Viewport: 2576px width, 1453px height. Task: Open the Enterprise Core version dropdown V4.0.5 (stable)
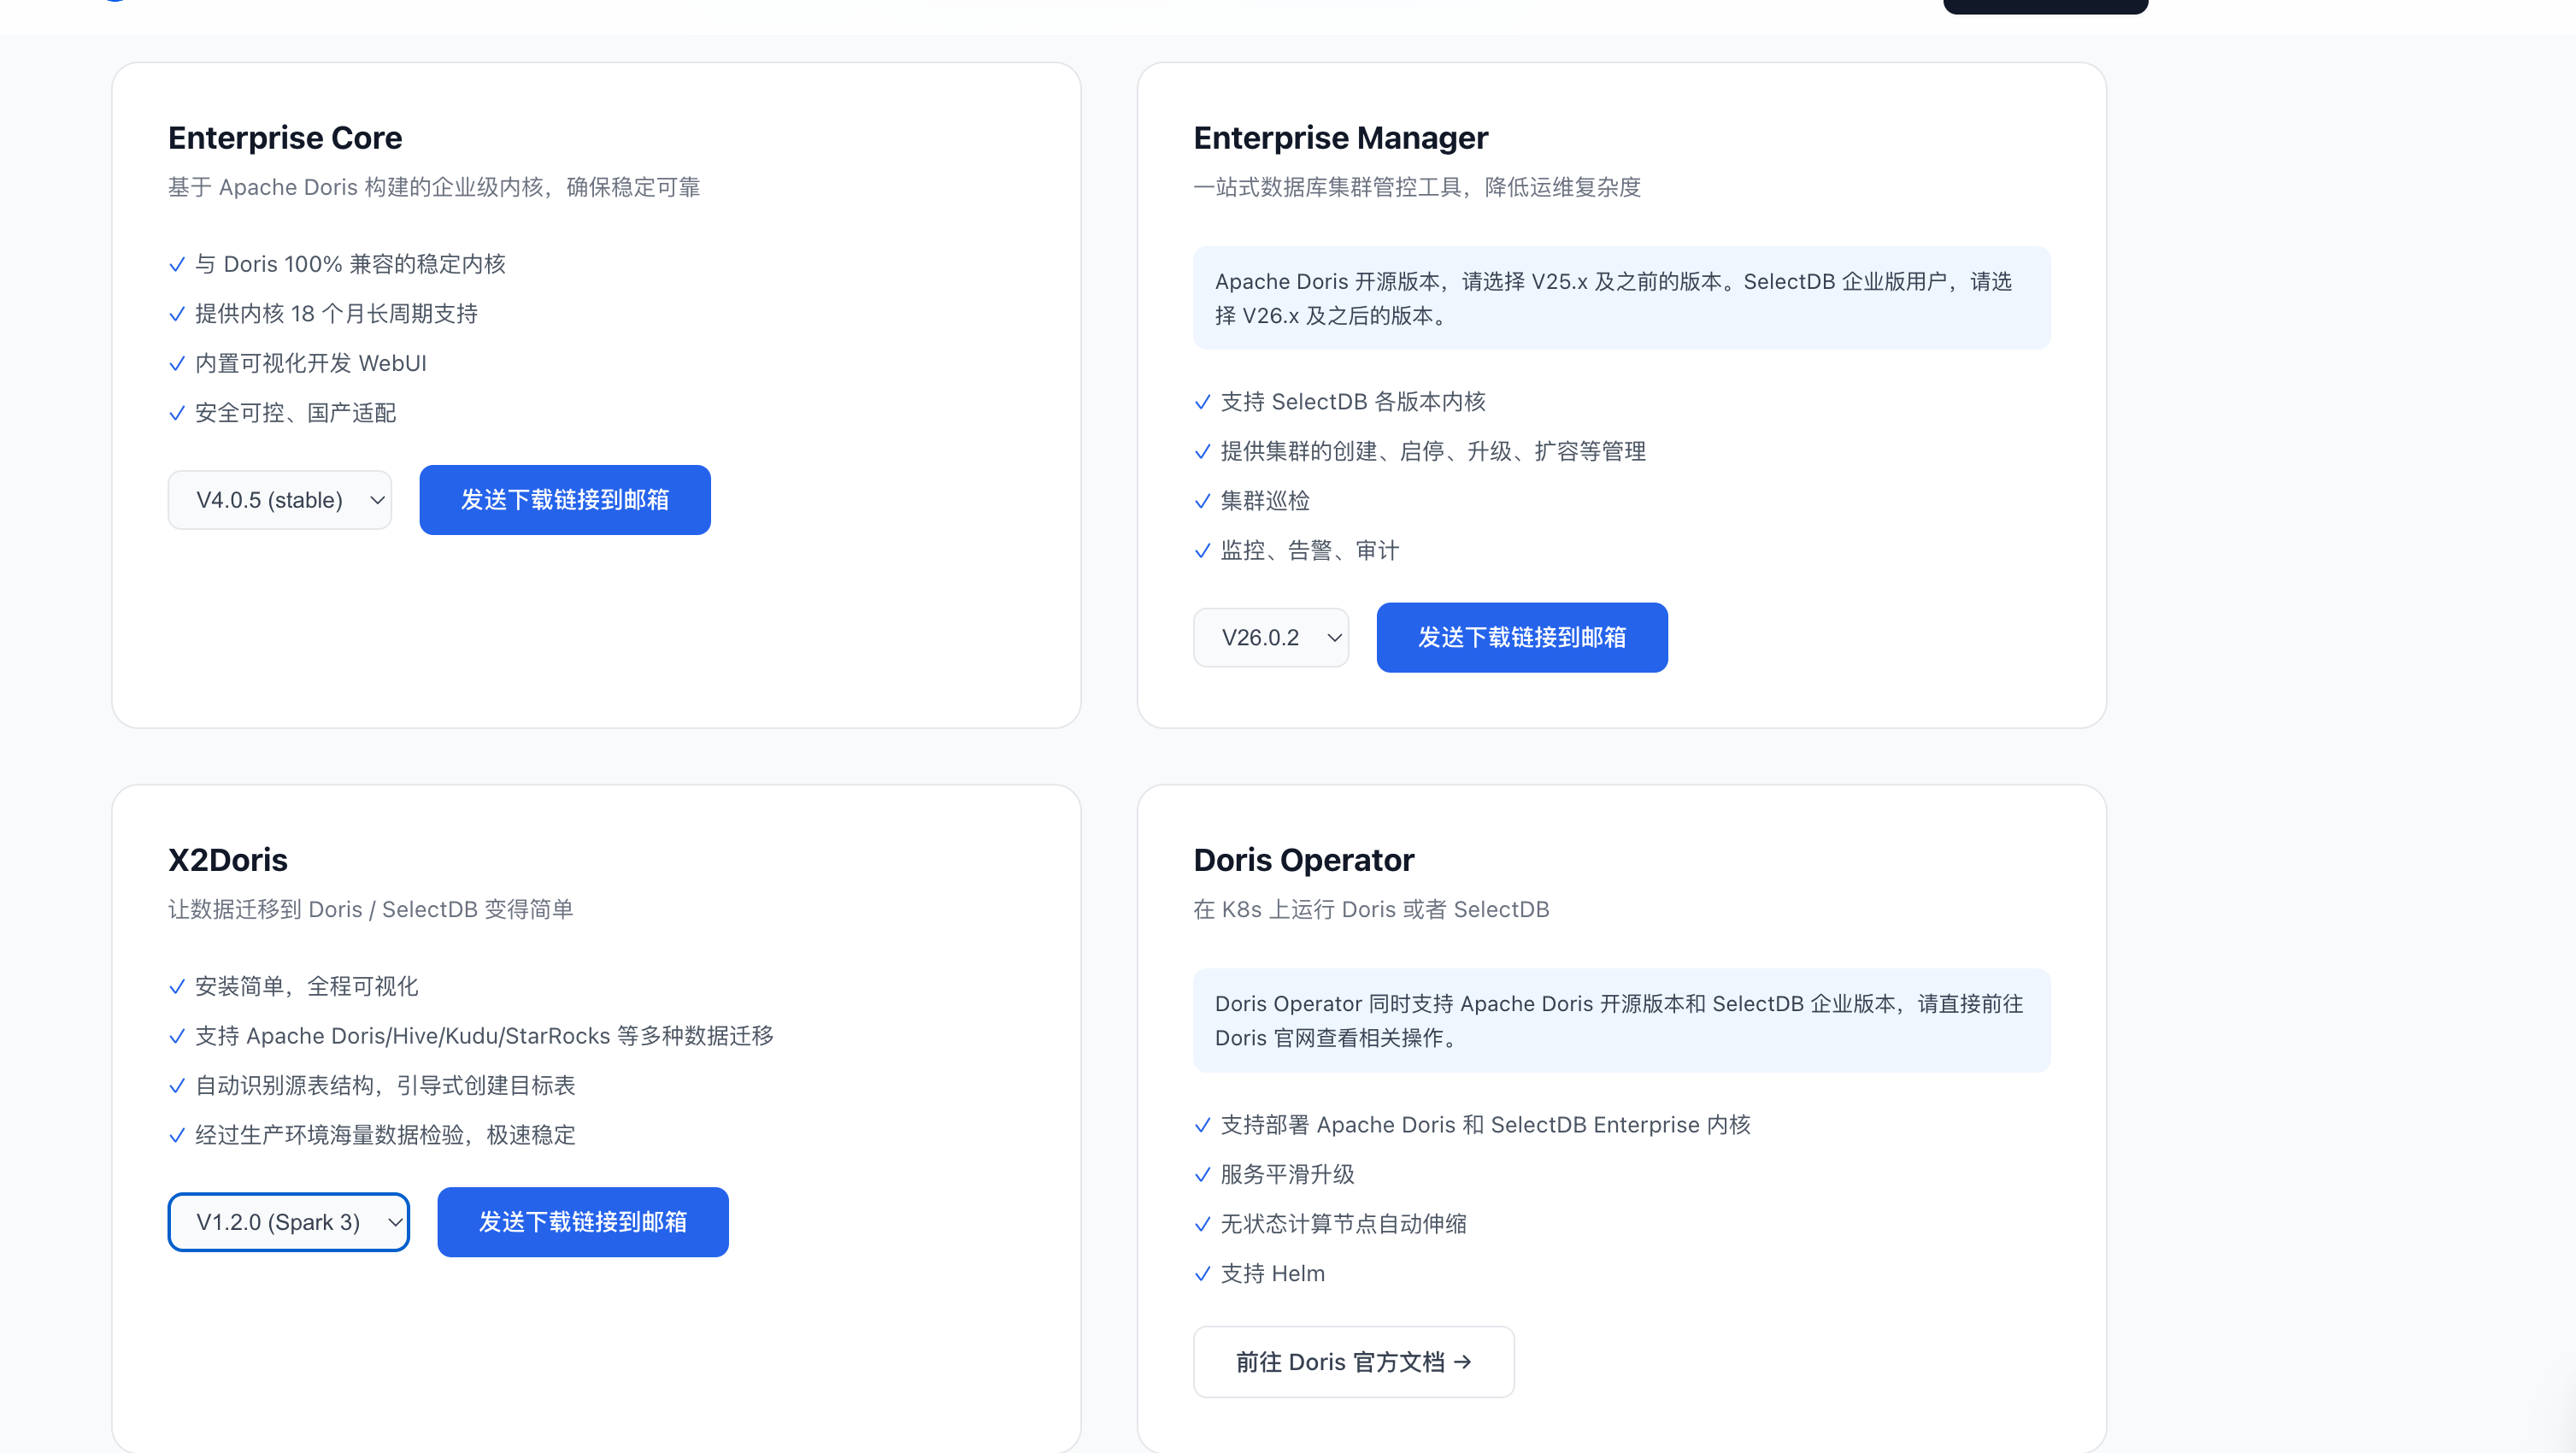click(279, 500)
